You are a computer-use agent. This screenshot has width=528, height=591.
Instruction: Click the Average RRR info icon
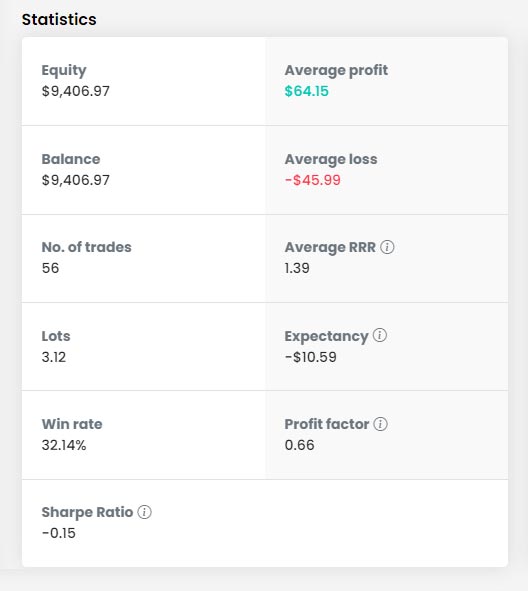click(x=387, y=247)
